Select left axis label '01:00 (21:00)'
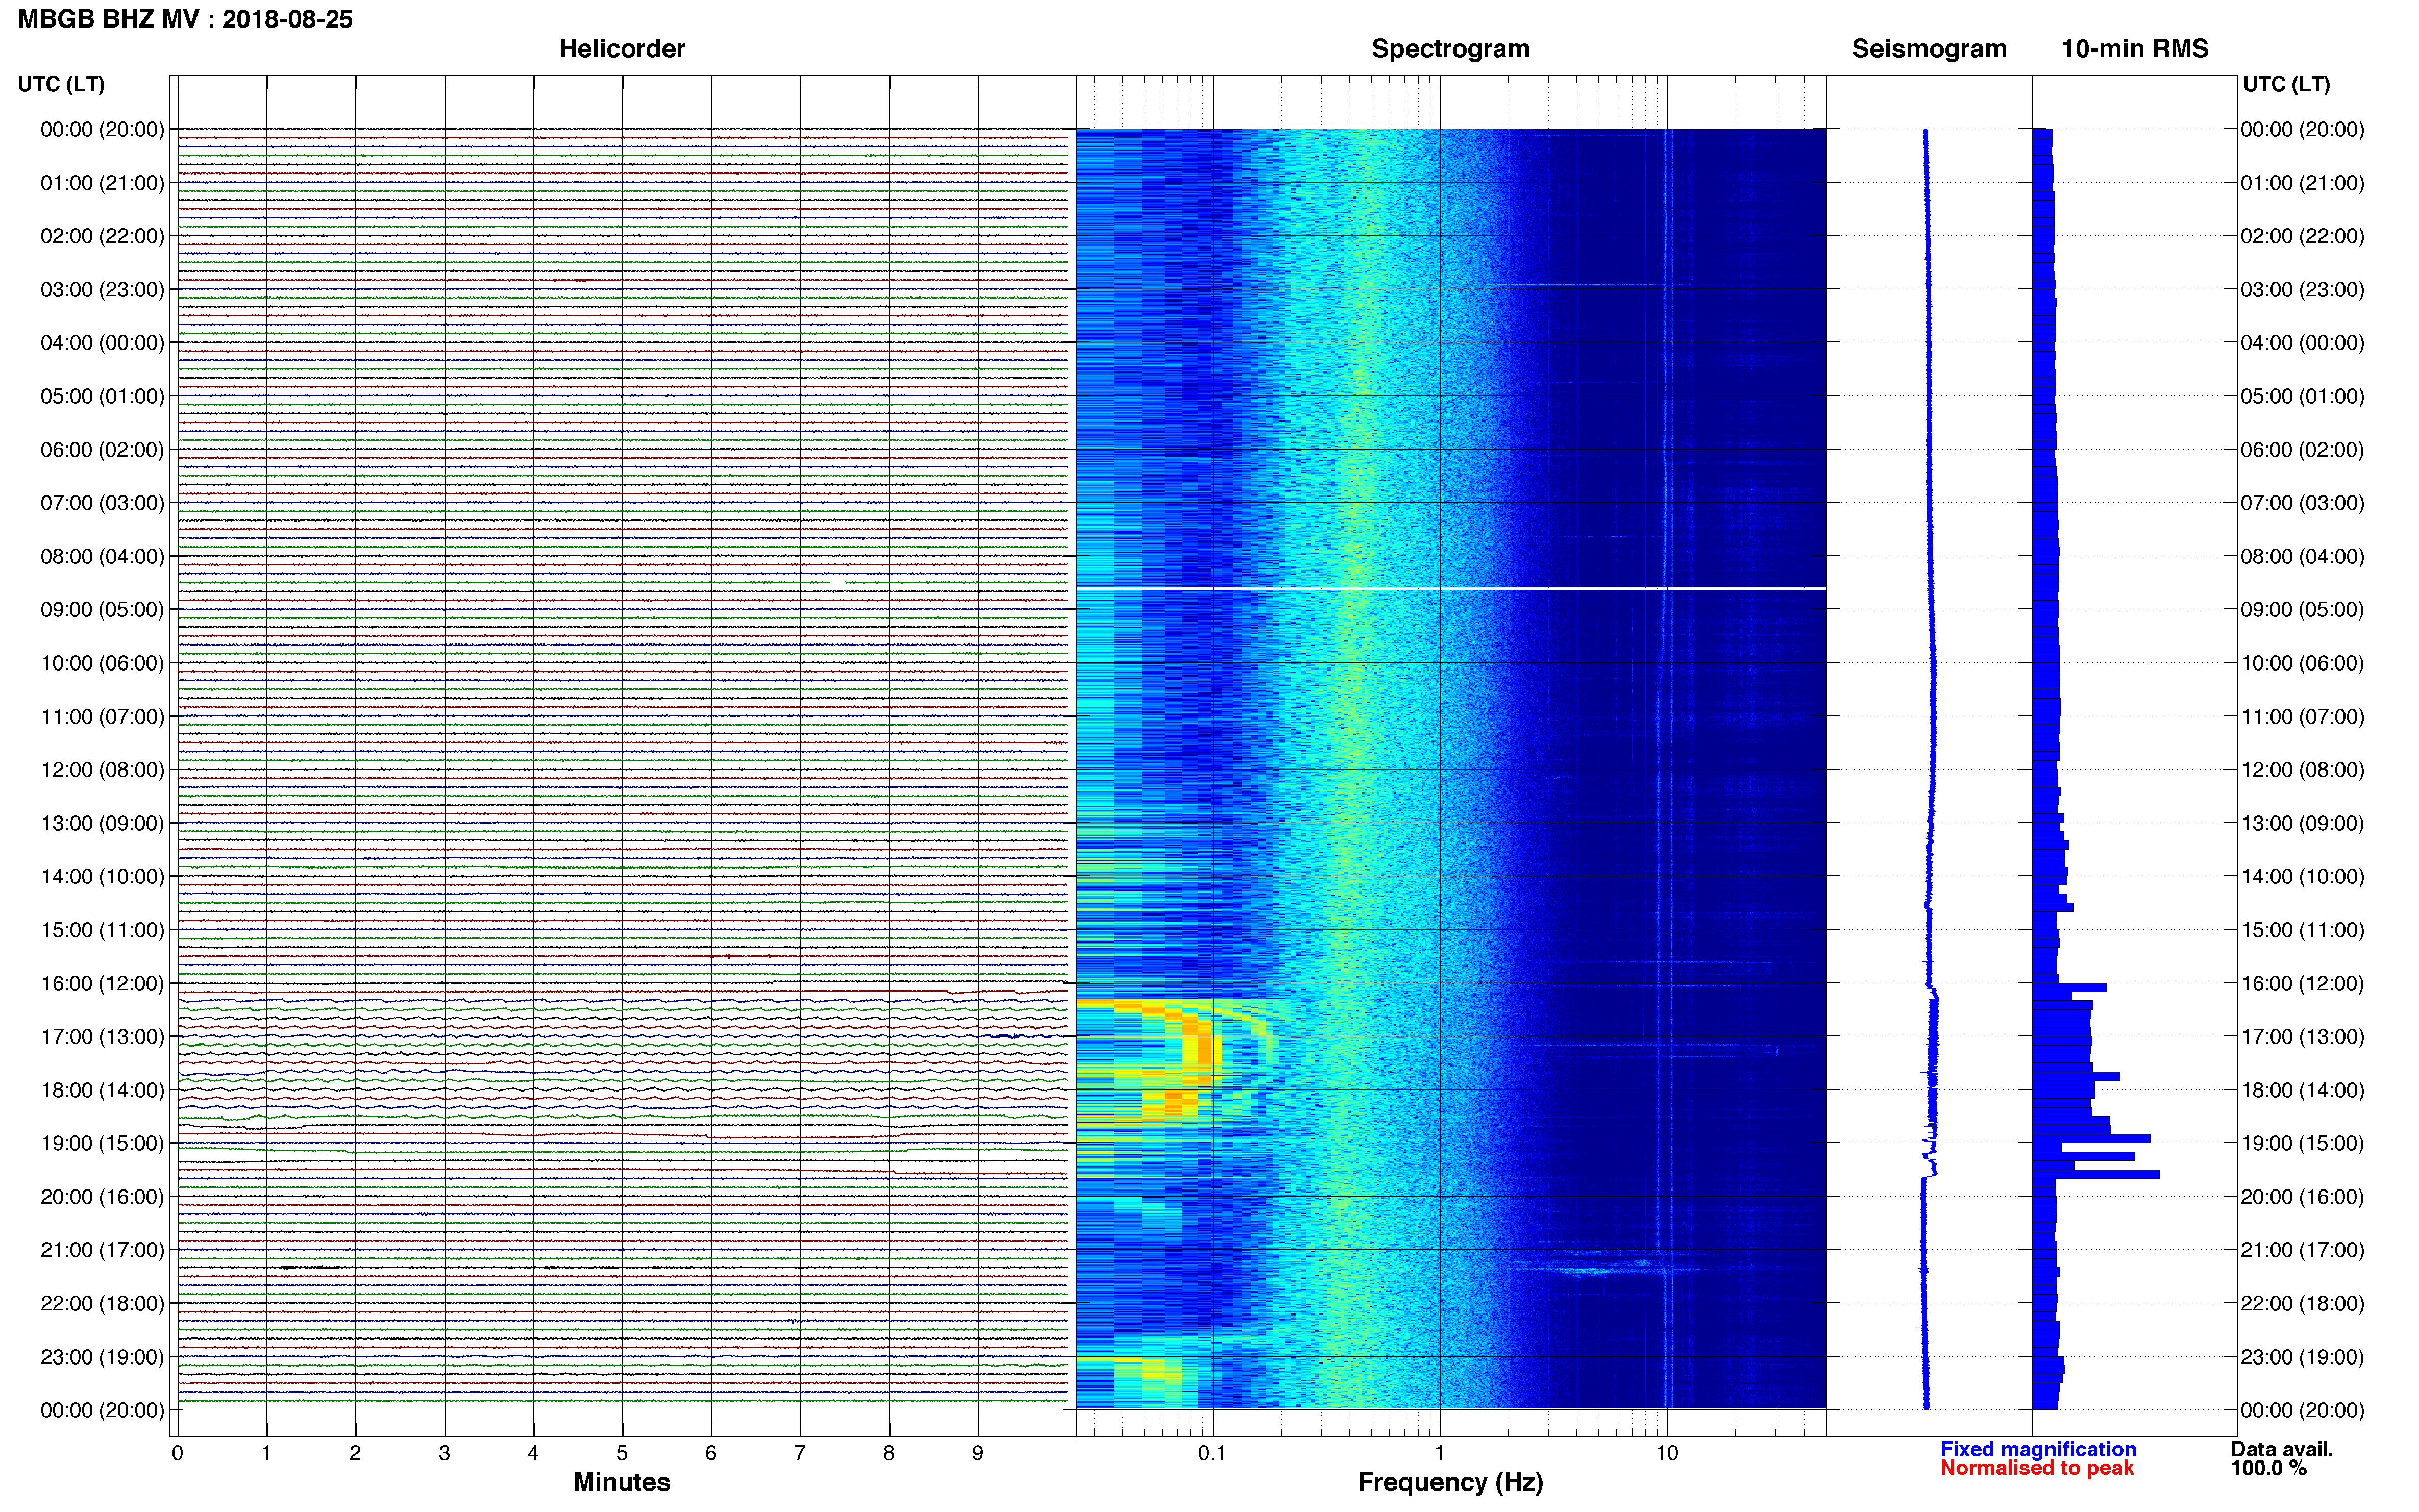The height and width of the screenshot is (1512, 2419). [x=102, y=183]
